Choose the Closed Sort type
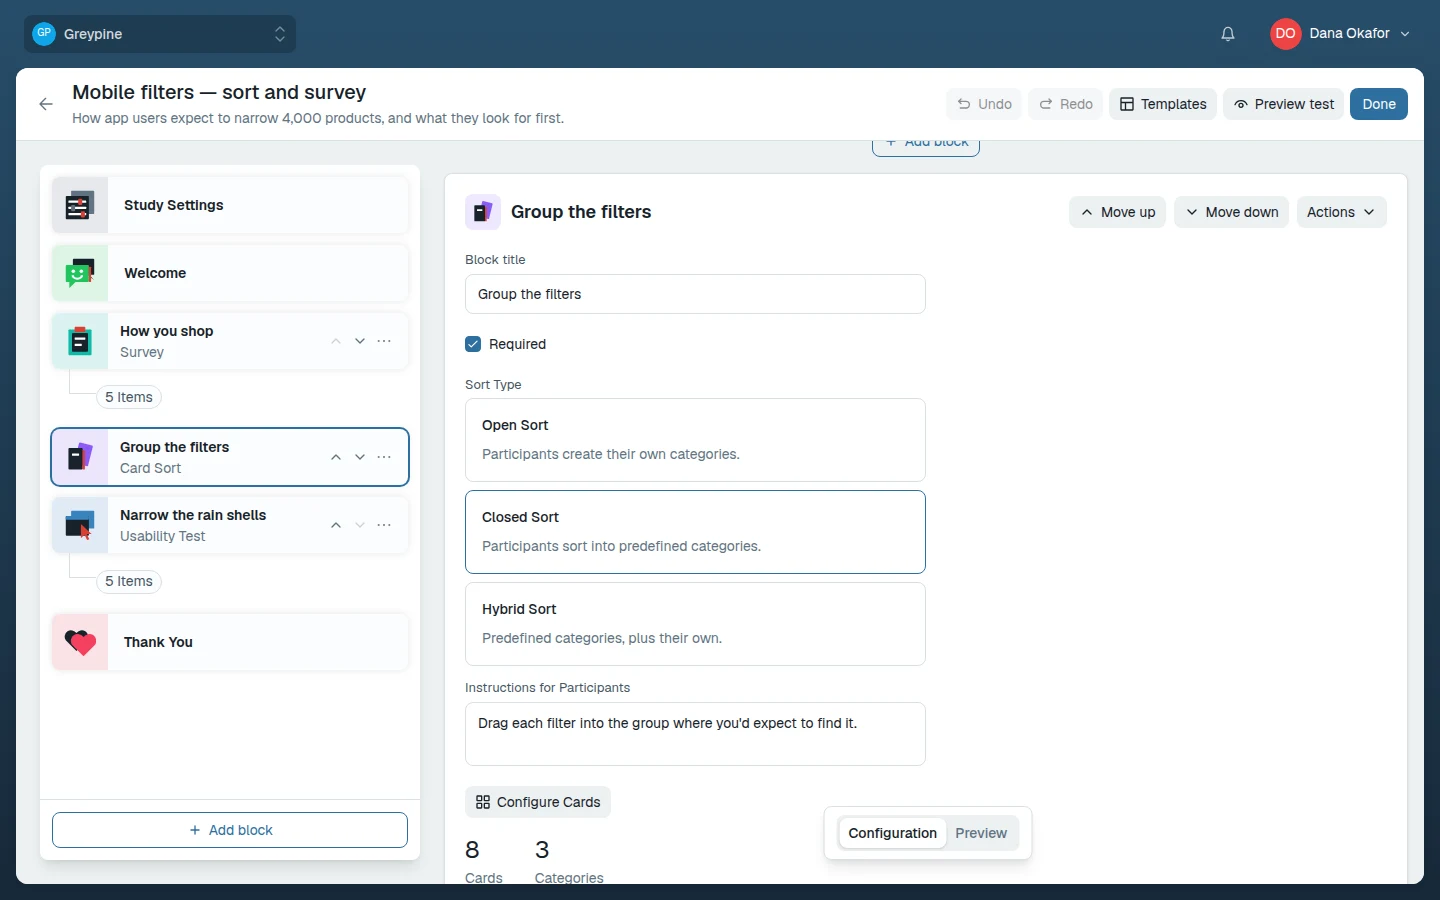1440x900 pixels. [x=695, y=532]
